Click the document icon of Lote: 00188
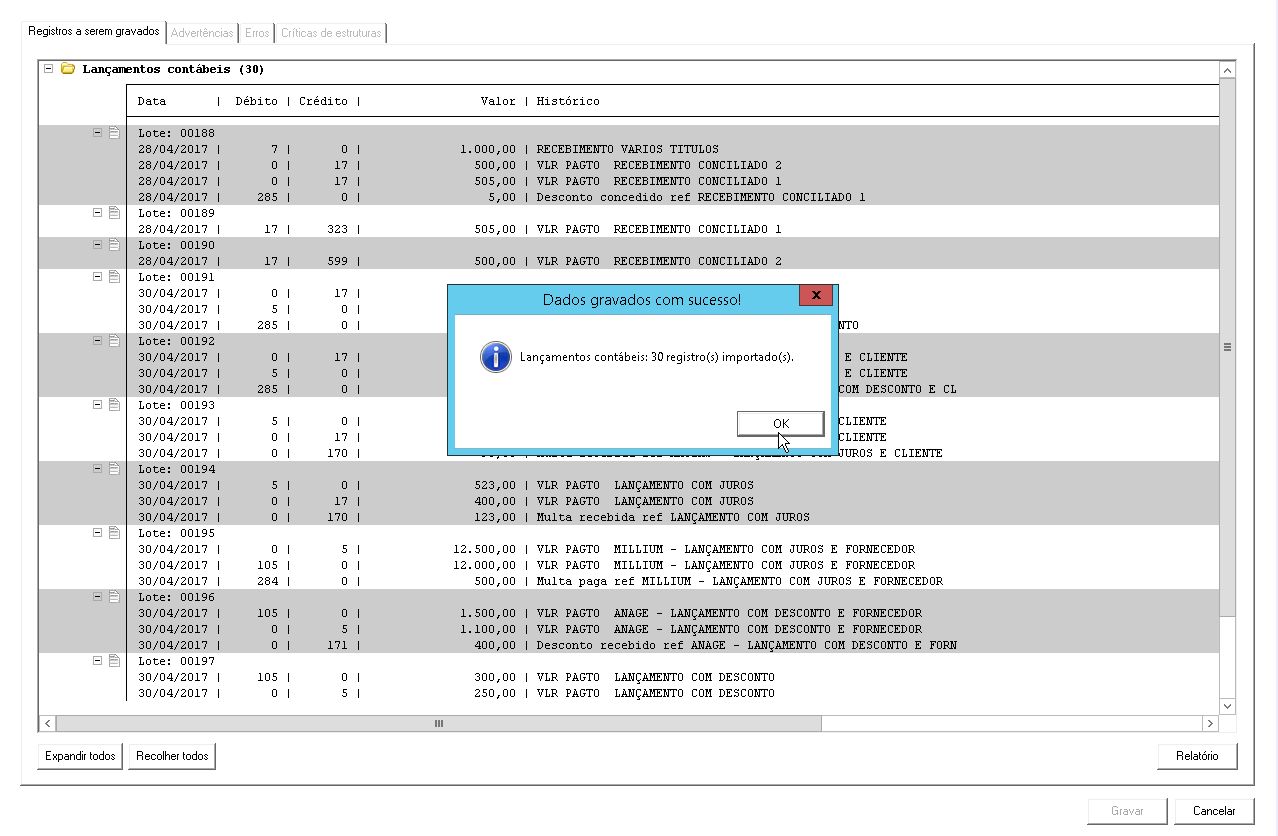The height and width of the screenshot is (836, 1278). [114, 132]
